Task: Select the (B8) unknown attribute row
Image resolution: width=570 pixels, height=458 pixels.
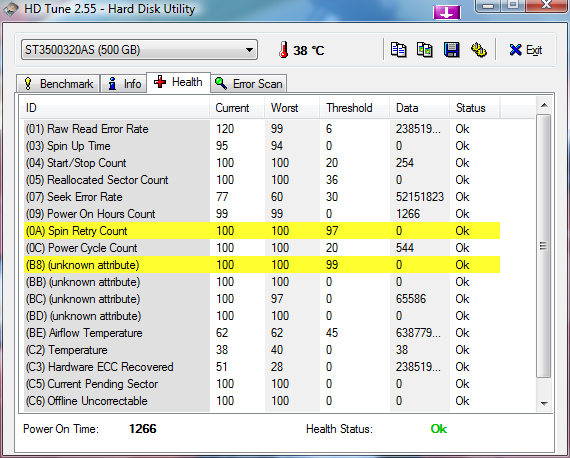Action: [262, 265]
